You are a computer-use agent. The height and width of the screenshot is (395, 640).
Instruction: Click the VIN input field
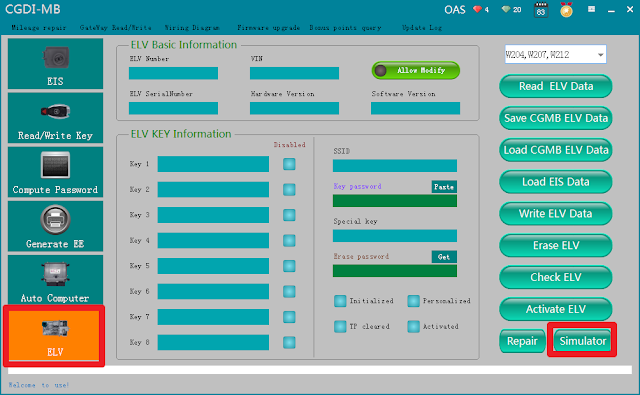(294, 73)
